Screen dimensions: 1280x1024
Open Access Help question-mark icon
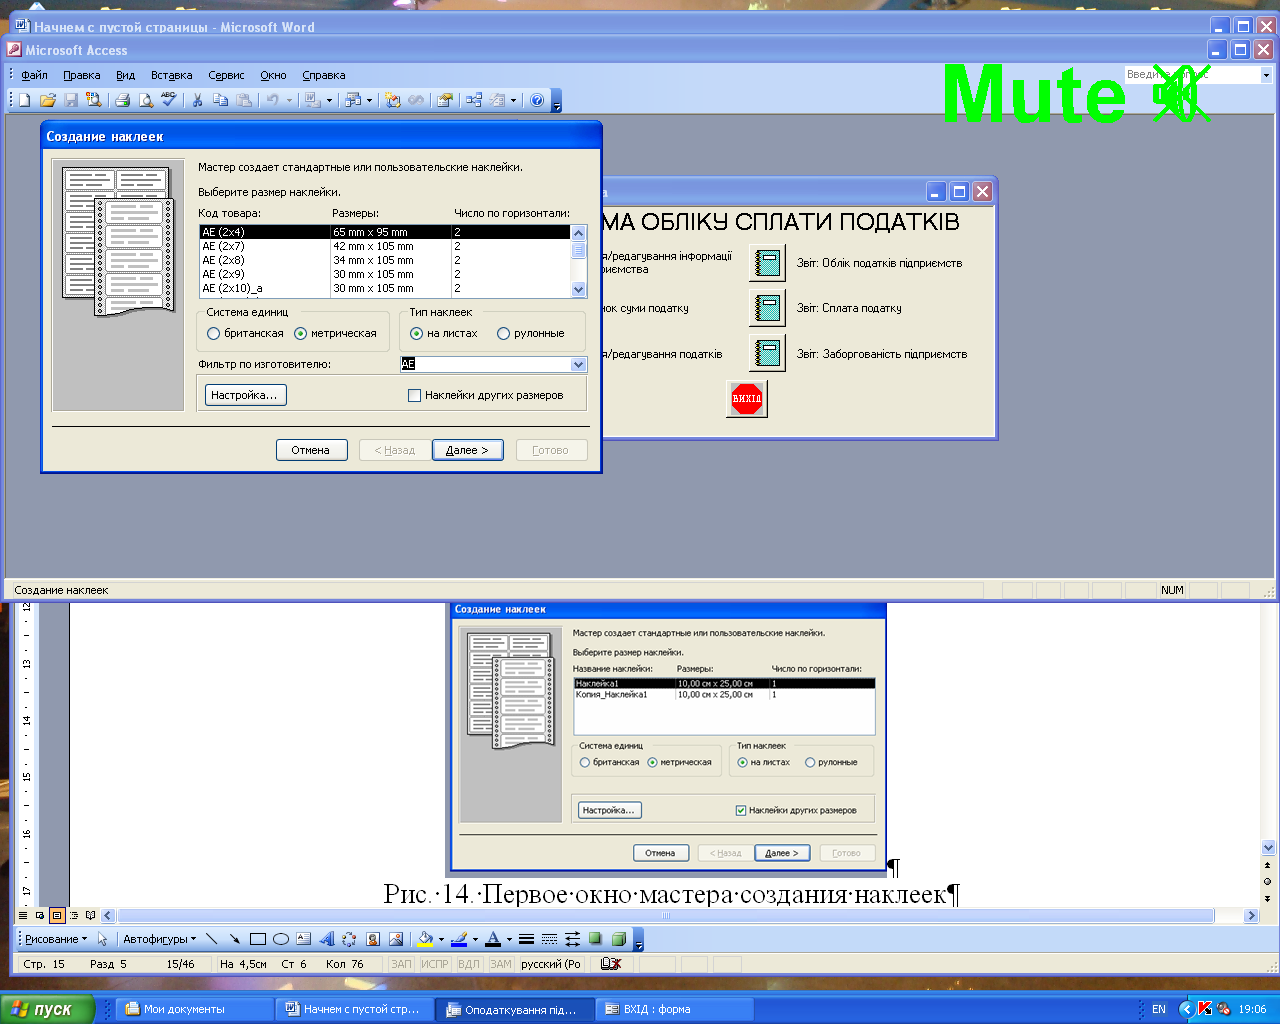point(538,100)
